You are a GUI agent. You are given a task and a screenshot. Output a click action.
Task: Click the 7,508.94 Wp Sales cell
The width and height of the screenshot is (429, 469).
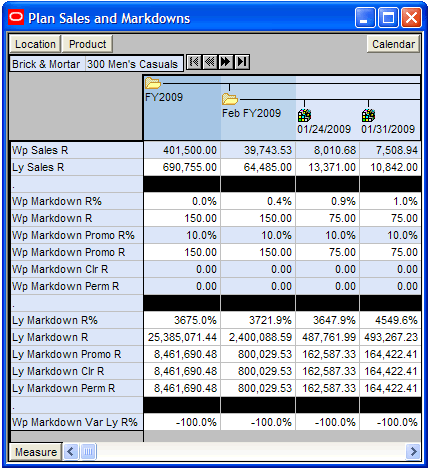(390, 150)
